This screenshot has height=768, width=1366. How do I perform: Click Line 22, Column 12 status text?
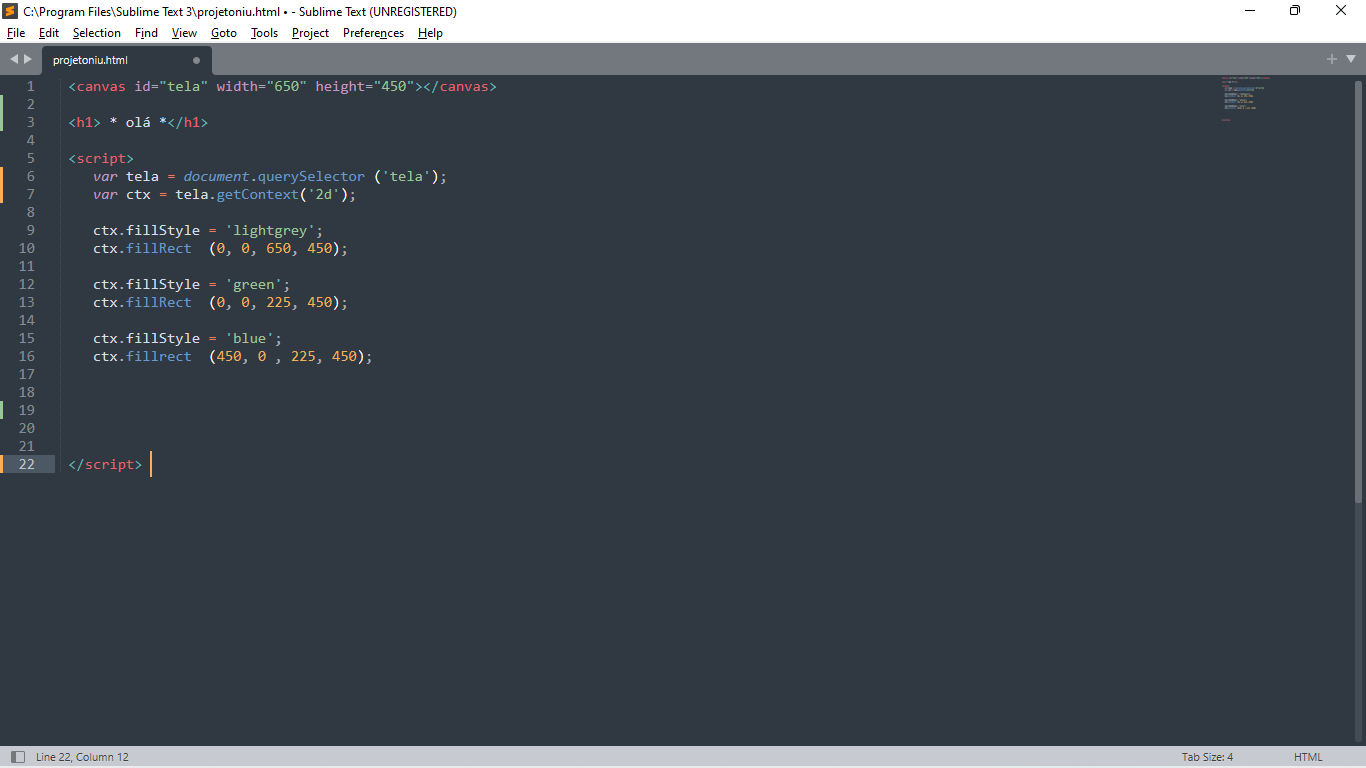tap(82, 757)
